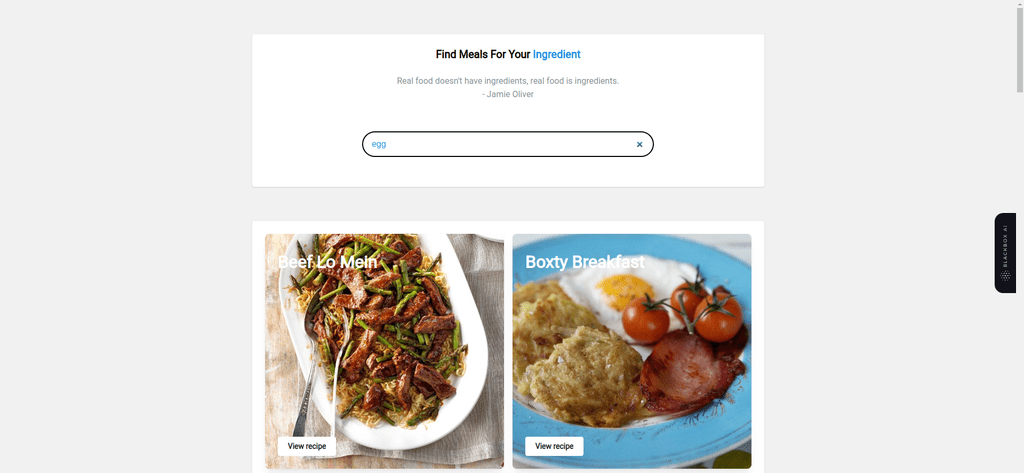View recipe for Boxty Breakfast
This screenshot has width=1024, height=473.
point(554,446)
